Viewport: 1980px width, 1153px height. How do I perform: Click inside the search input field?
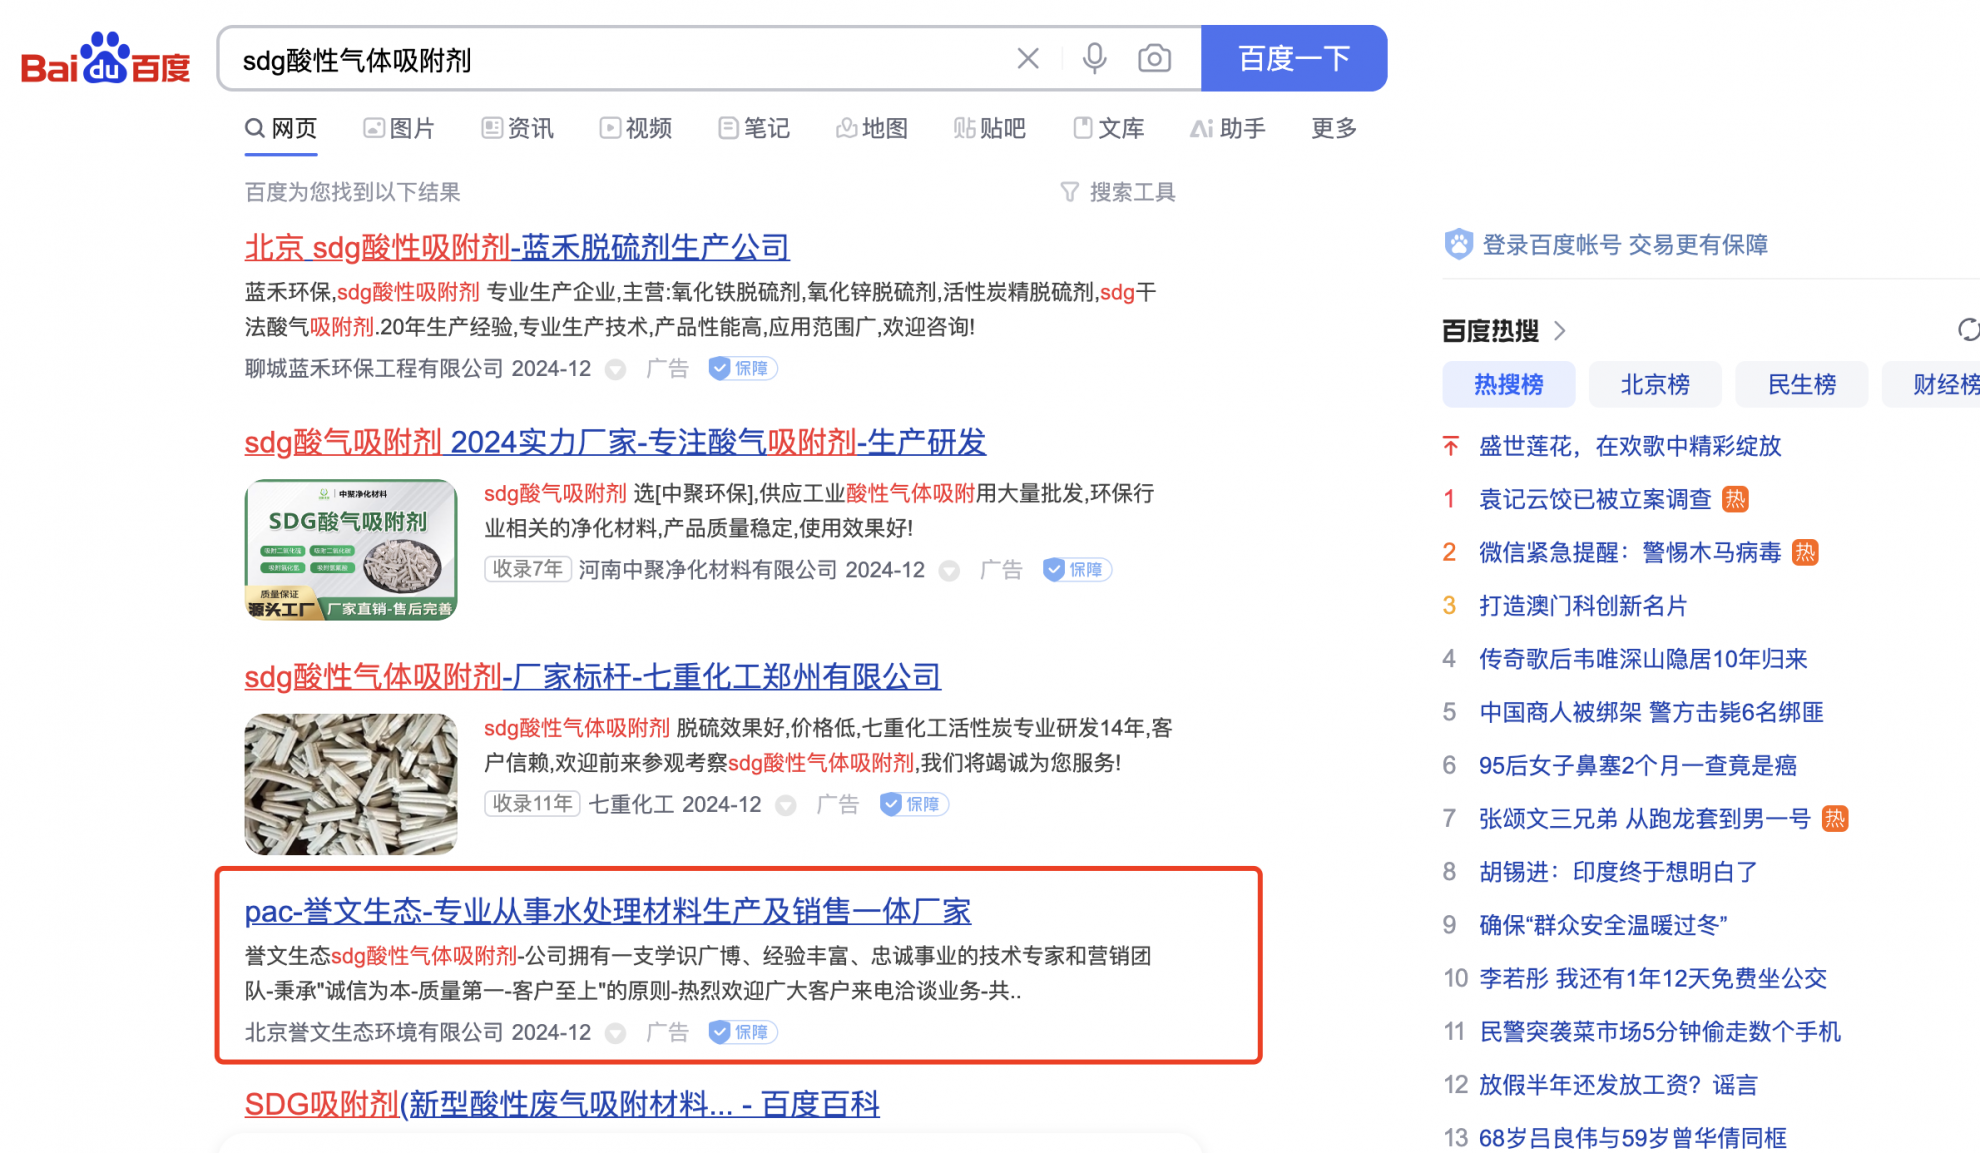click(x=620, y=59)
